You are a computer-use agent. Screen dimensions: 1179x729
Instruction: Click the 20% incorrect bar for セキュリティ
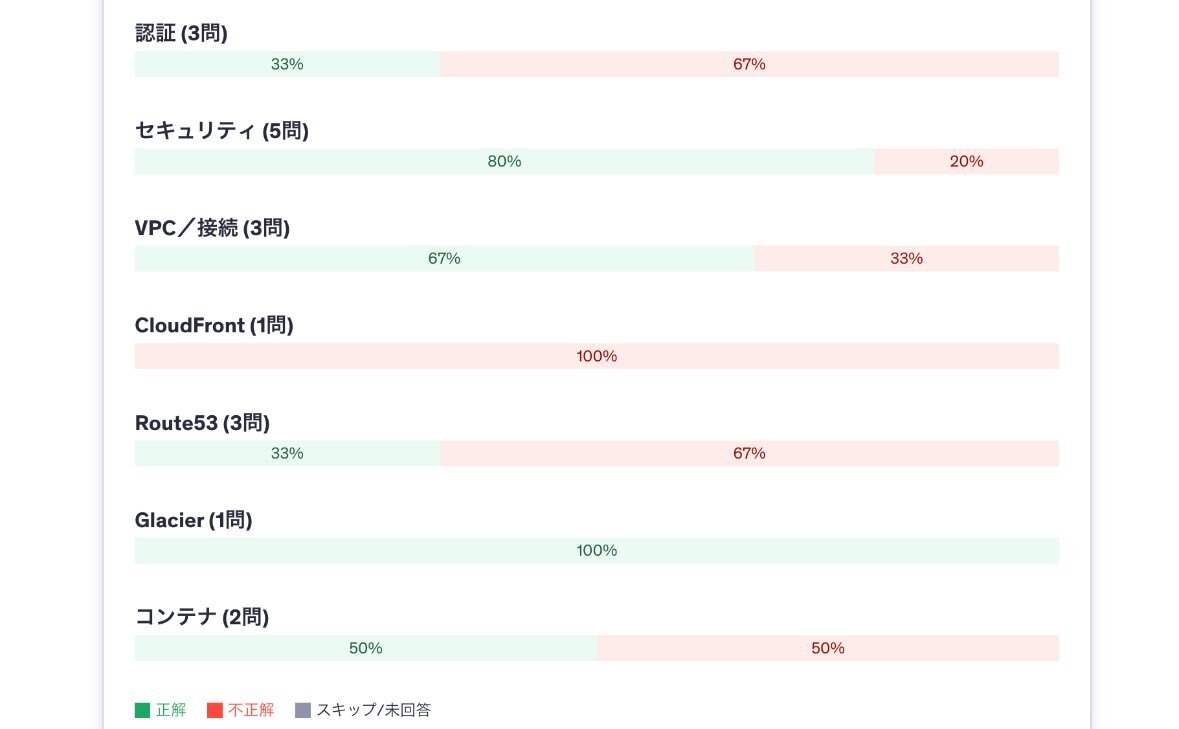coord(967,162)
